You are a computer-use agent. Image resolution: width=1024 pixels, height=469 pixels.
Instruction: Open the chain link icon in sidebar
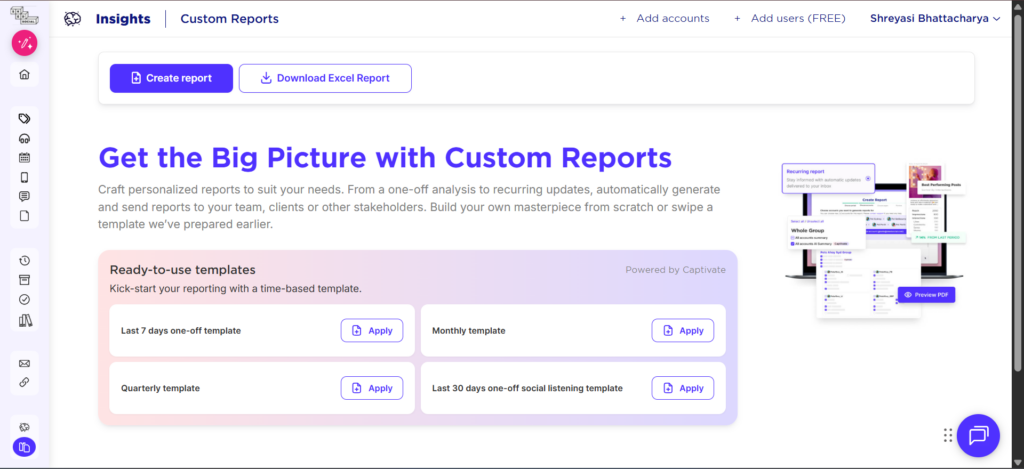[x=24, y=383]
